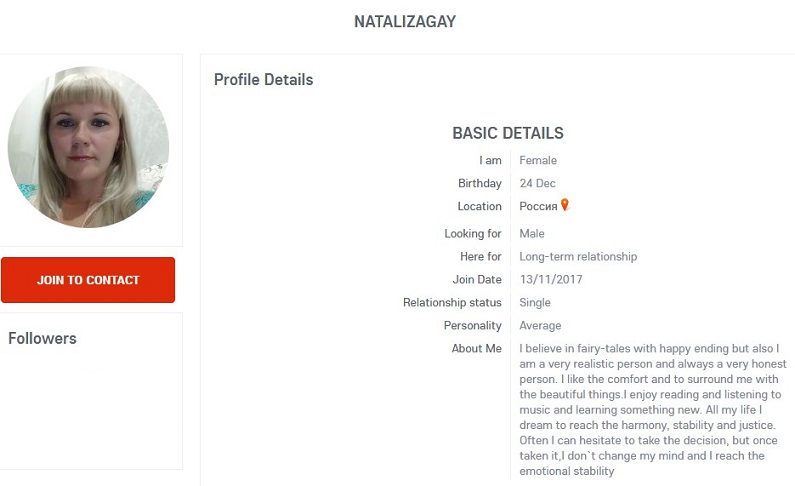Click the About Me field label
This screenshot has width=795, height=486.
pos(476,349)
